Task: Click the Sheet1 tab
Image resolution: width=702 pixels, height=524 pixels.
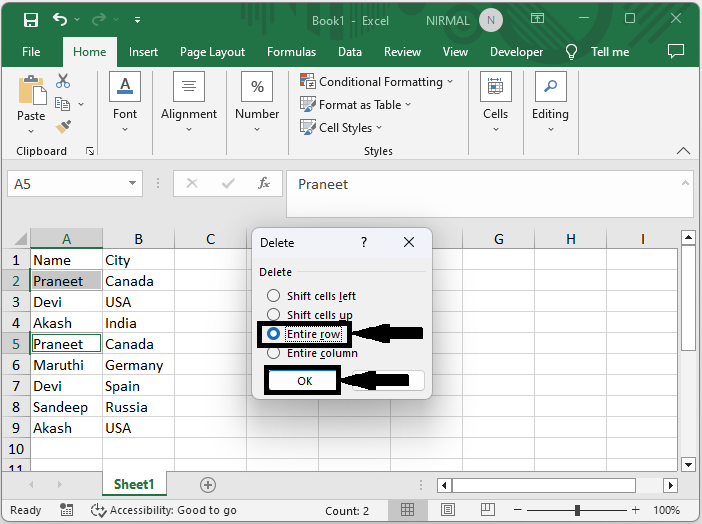Action: tap(134, 484)
